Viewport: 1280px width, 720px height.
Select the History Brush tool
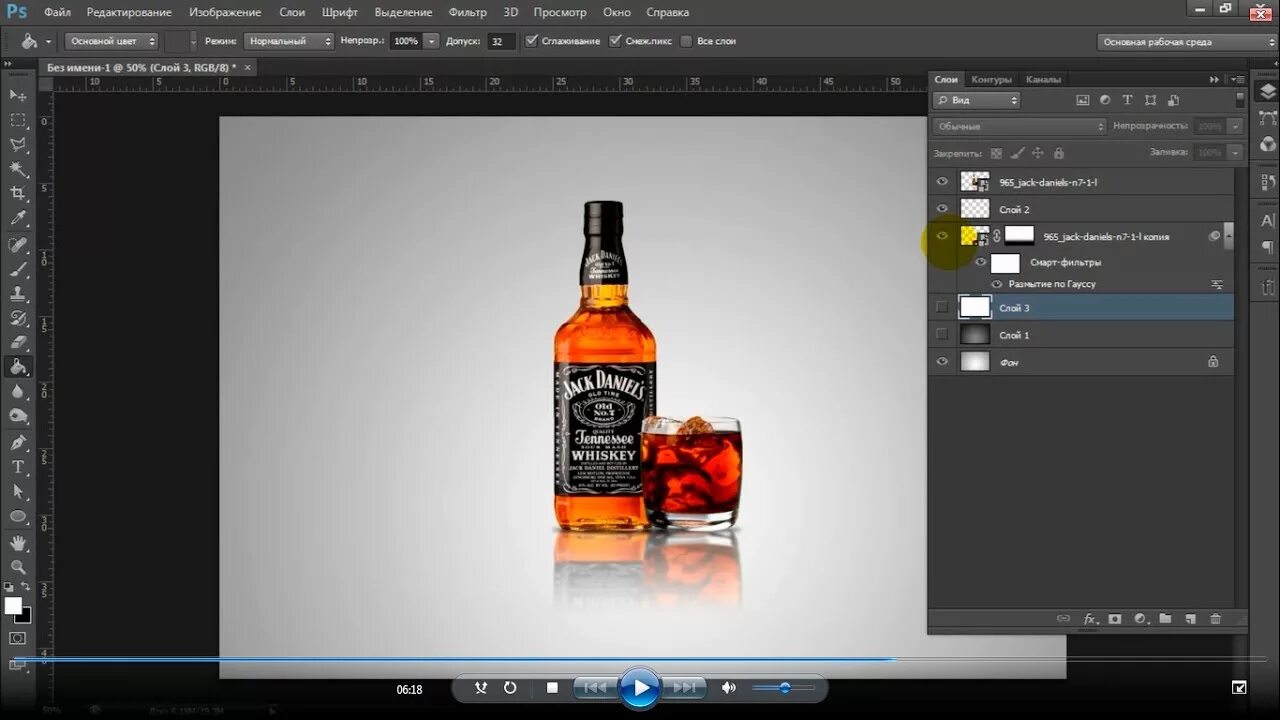pos(18,319)
